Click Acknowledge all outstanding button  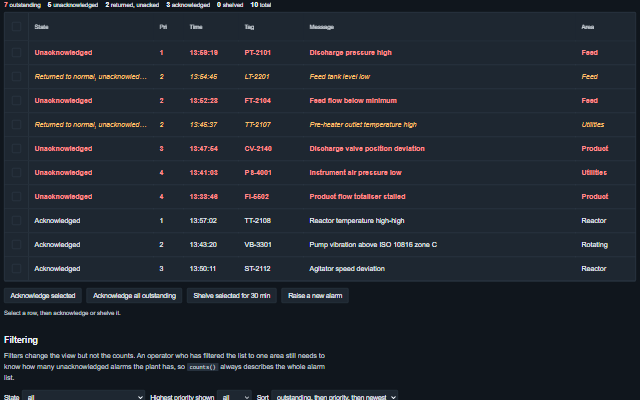(x=134, y=296)
